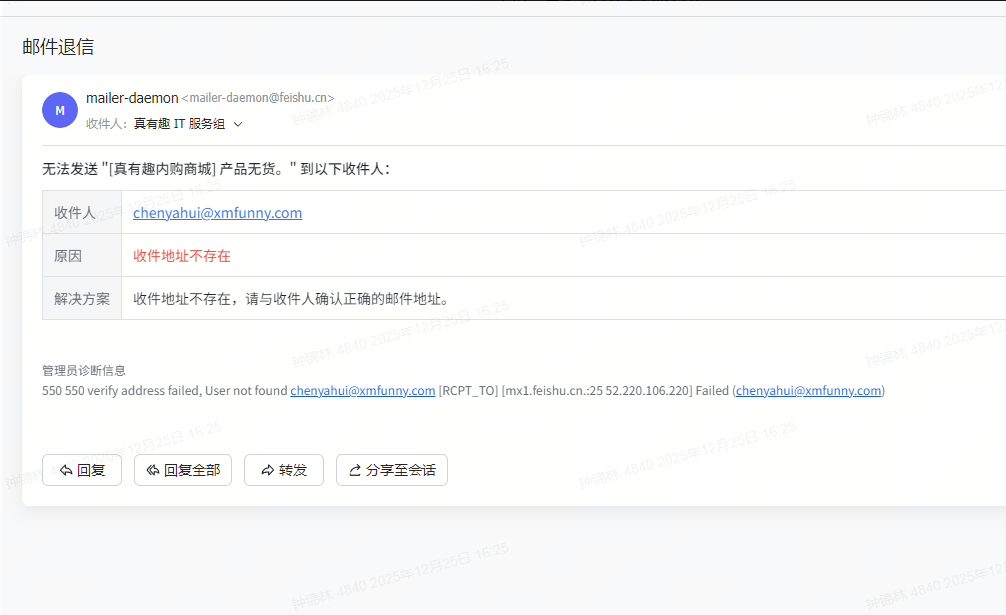Viewport: 1006px width, 615px height.
Task: Click the red 收件地址不存在 reason text
Action: pos(182,256)
